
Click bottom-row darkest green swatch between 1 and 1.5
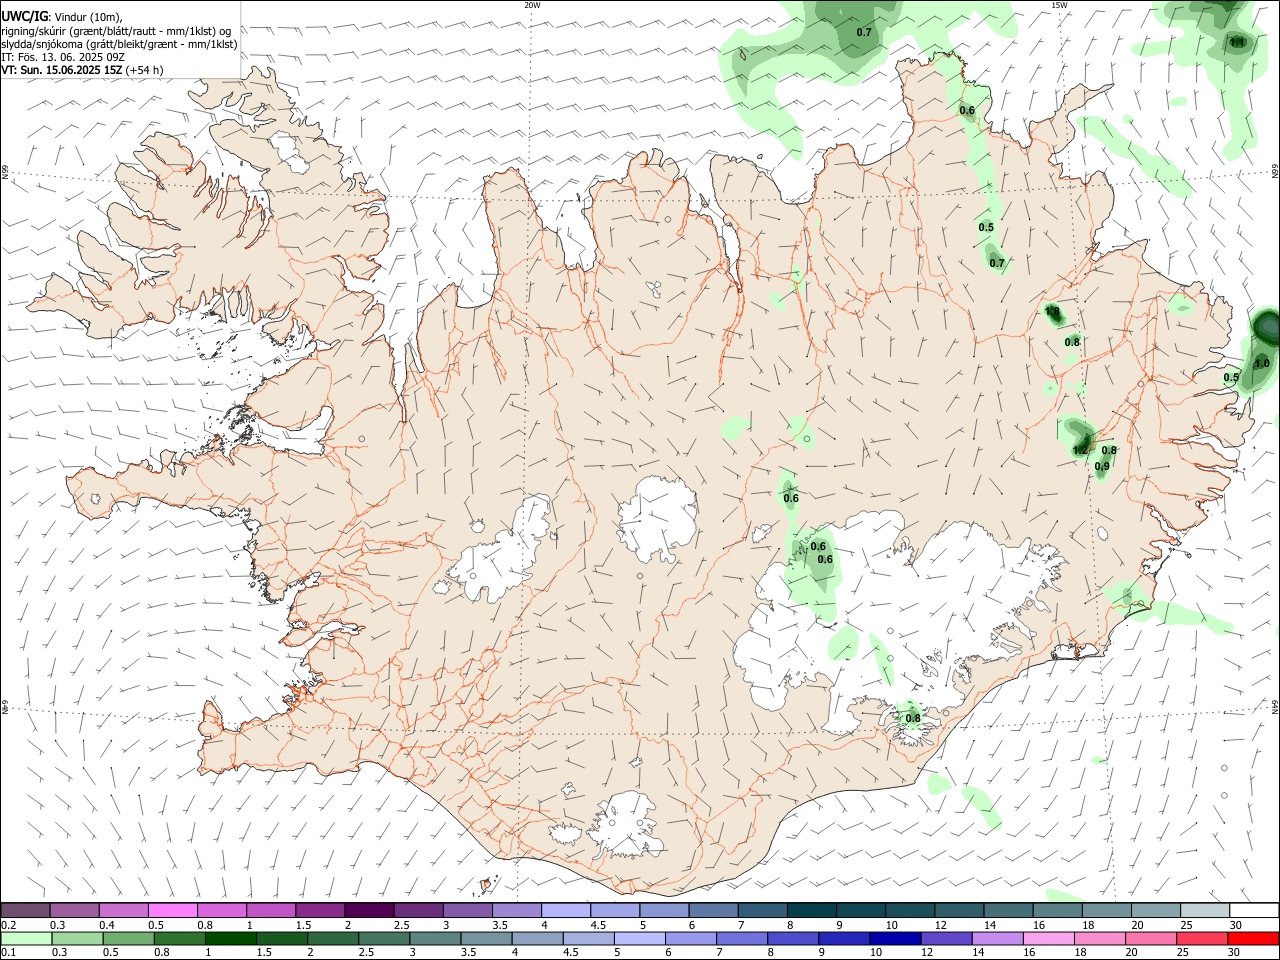231,938
